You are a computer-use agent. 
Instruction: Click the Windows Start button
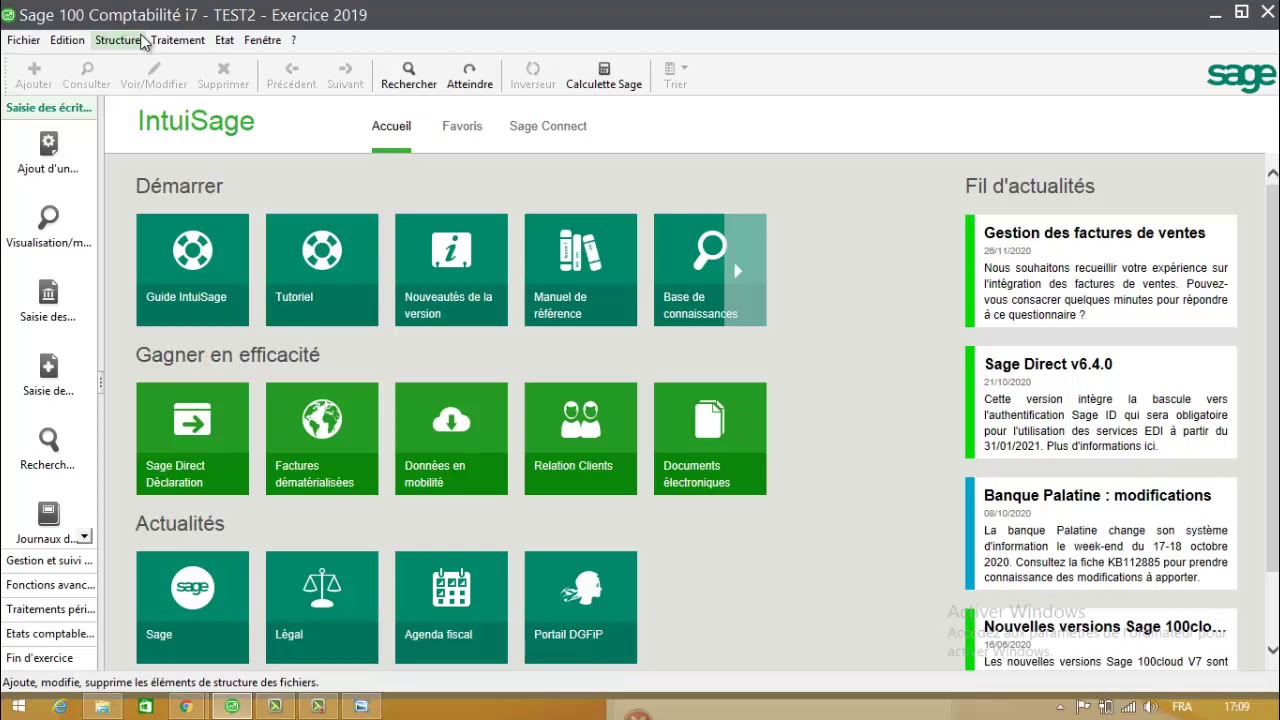[x=18, y=707]
